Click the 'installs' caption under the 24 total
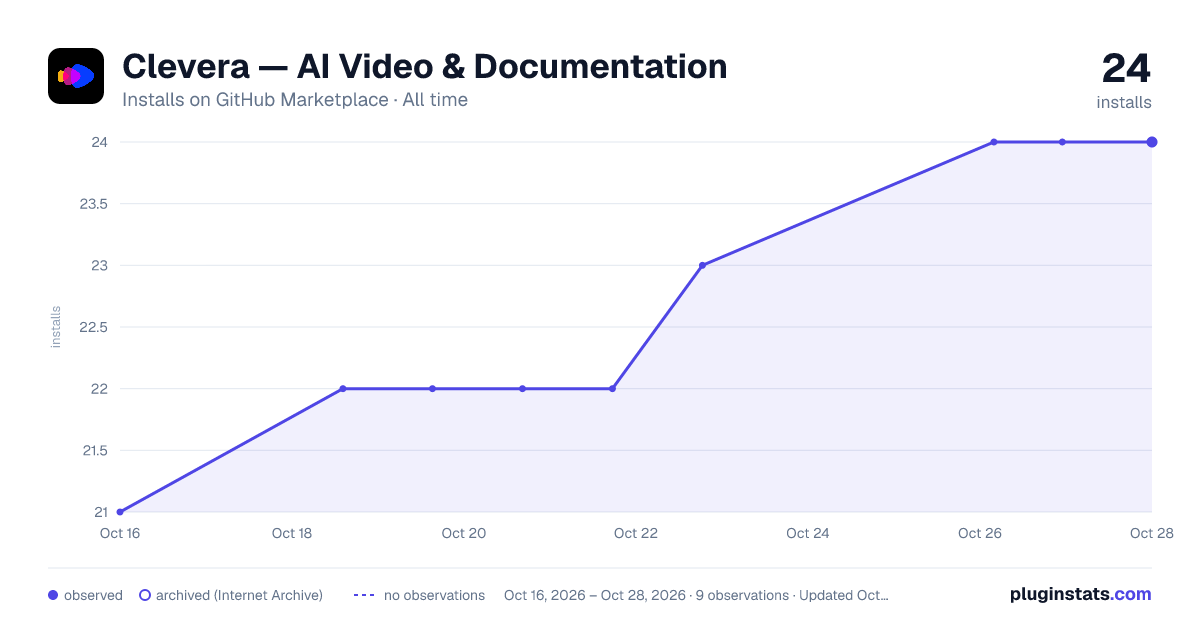The image size is (1200, 630). tap(1124, 102)
